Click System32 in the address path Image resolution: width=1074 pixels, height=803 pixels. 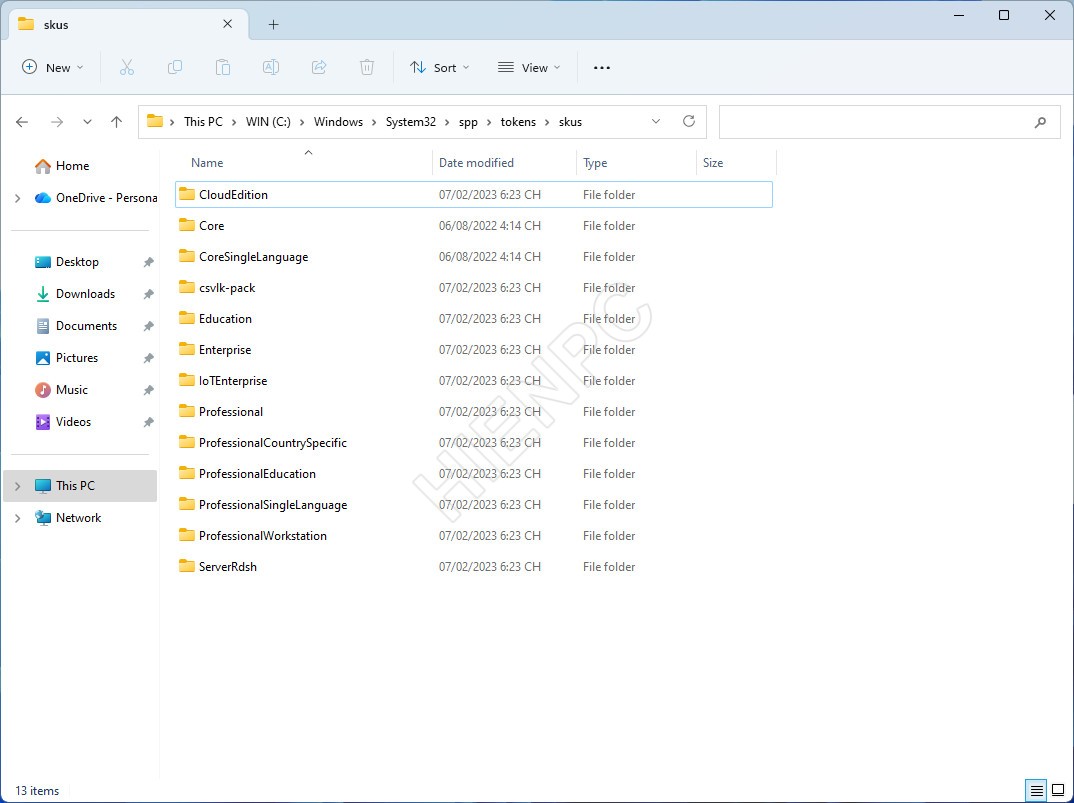tap(410, 122)
